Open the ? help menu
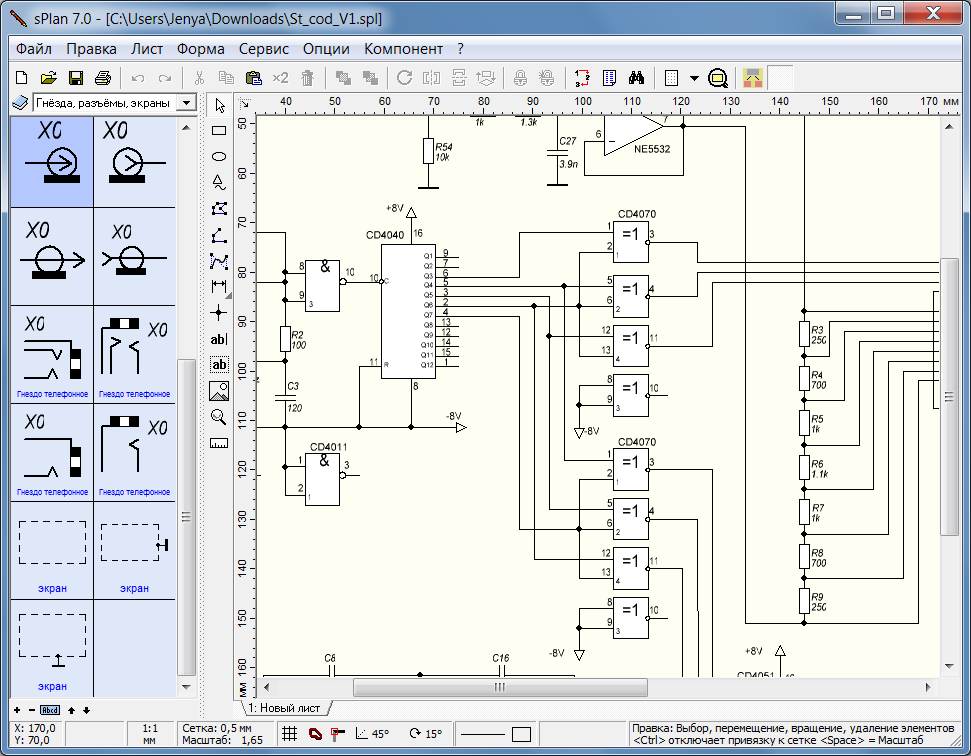The height and width of the screenshot is (756, 971). click(460, 49)
